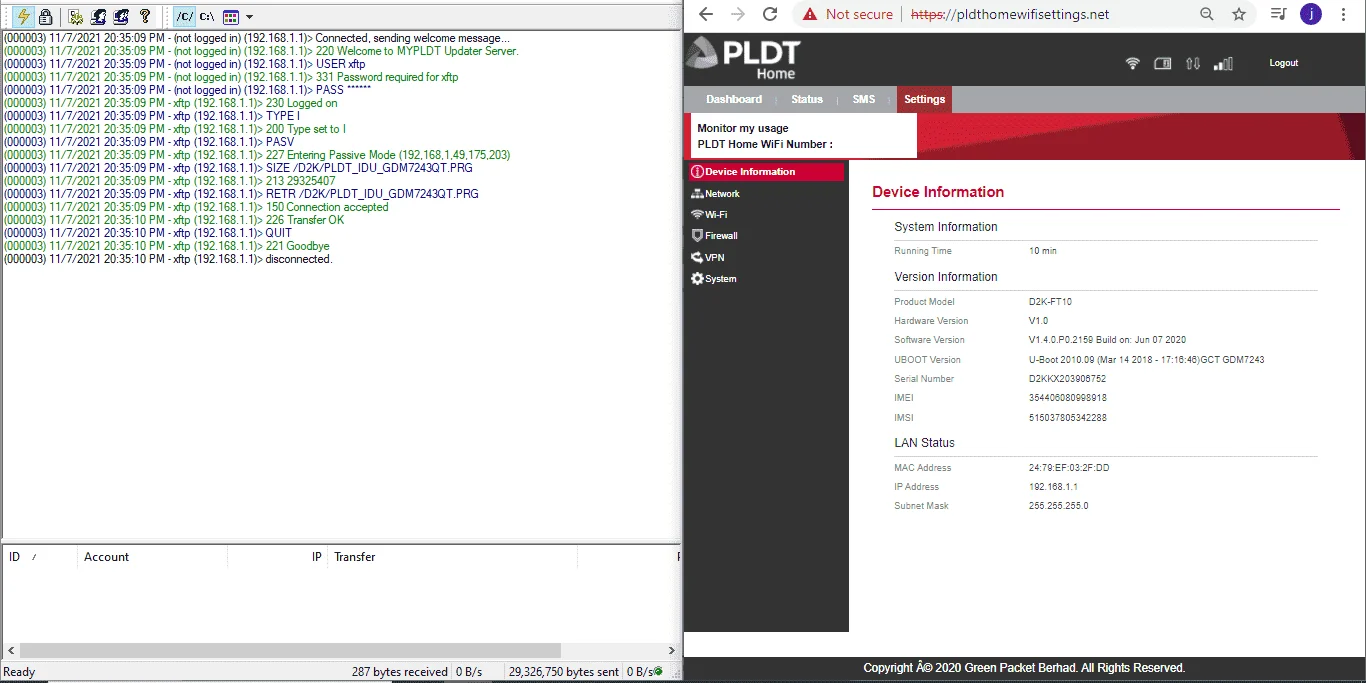The image size is (1366, 683).
Task: Open Wi-Fi settings in the sidebar
Action: click(709, 215)
